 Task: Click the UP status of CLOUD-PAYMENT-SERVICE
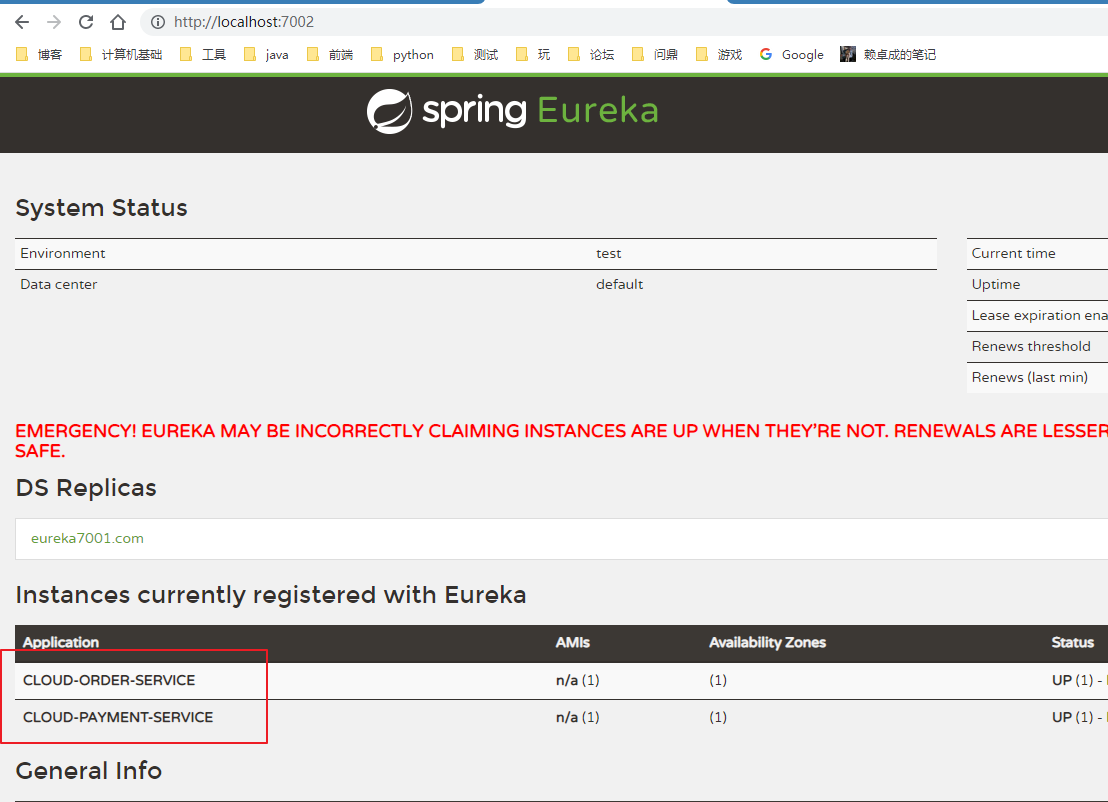1061,717
